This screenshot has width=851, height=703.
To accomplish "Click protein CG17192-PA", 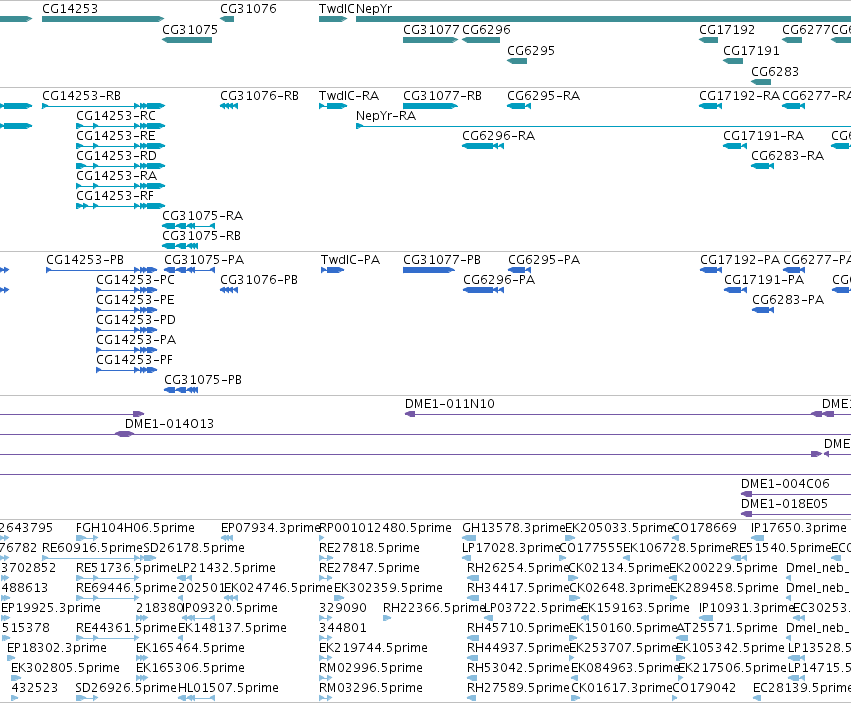I will click(x=740, y=259).
